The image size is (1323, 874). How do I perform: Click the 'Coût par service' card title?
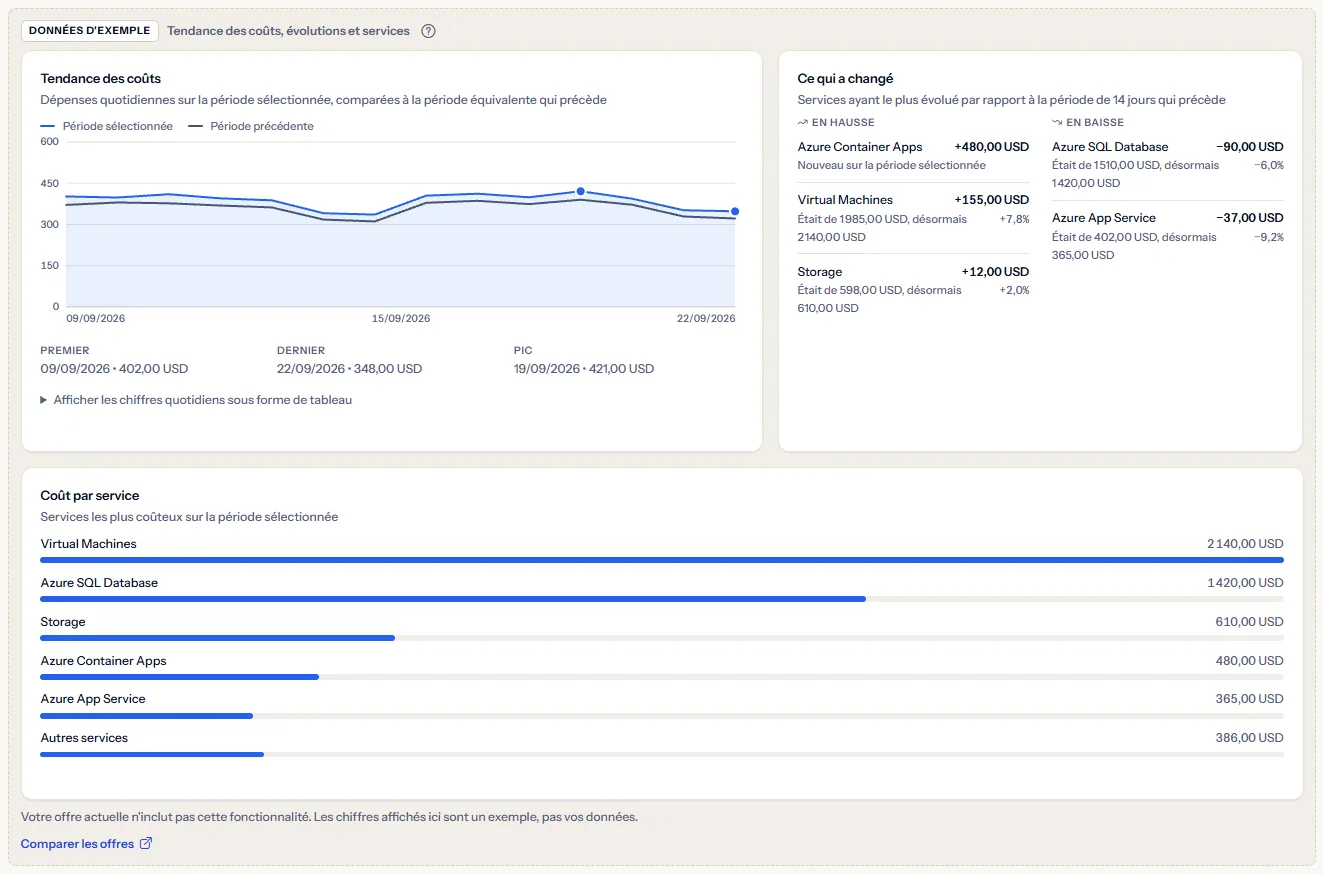pos(90,495)
